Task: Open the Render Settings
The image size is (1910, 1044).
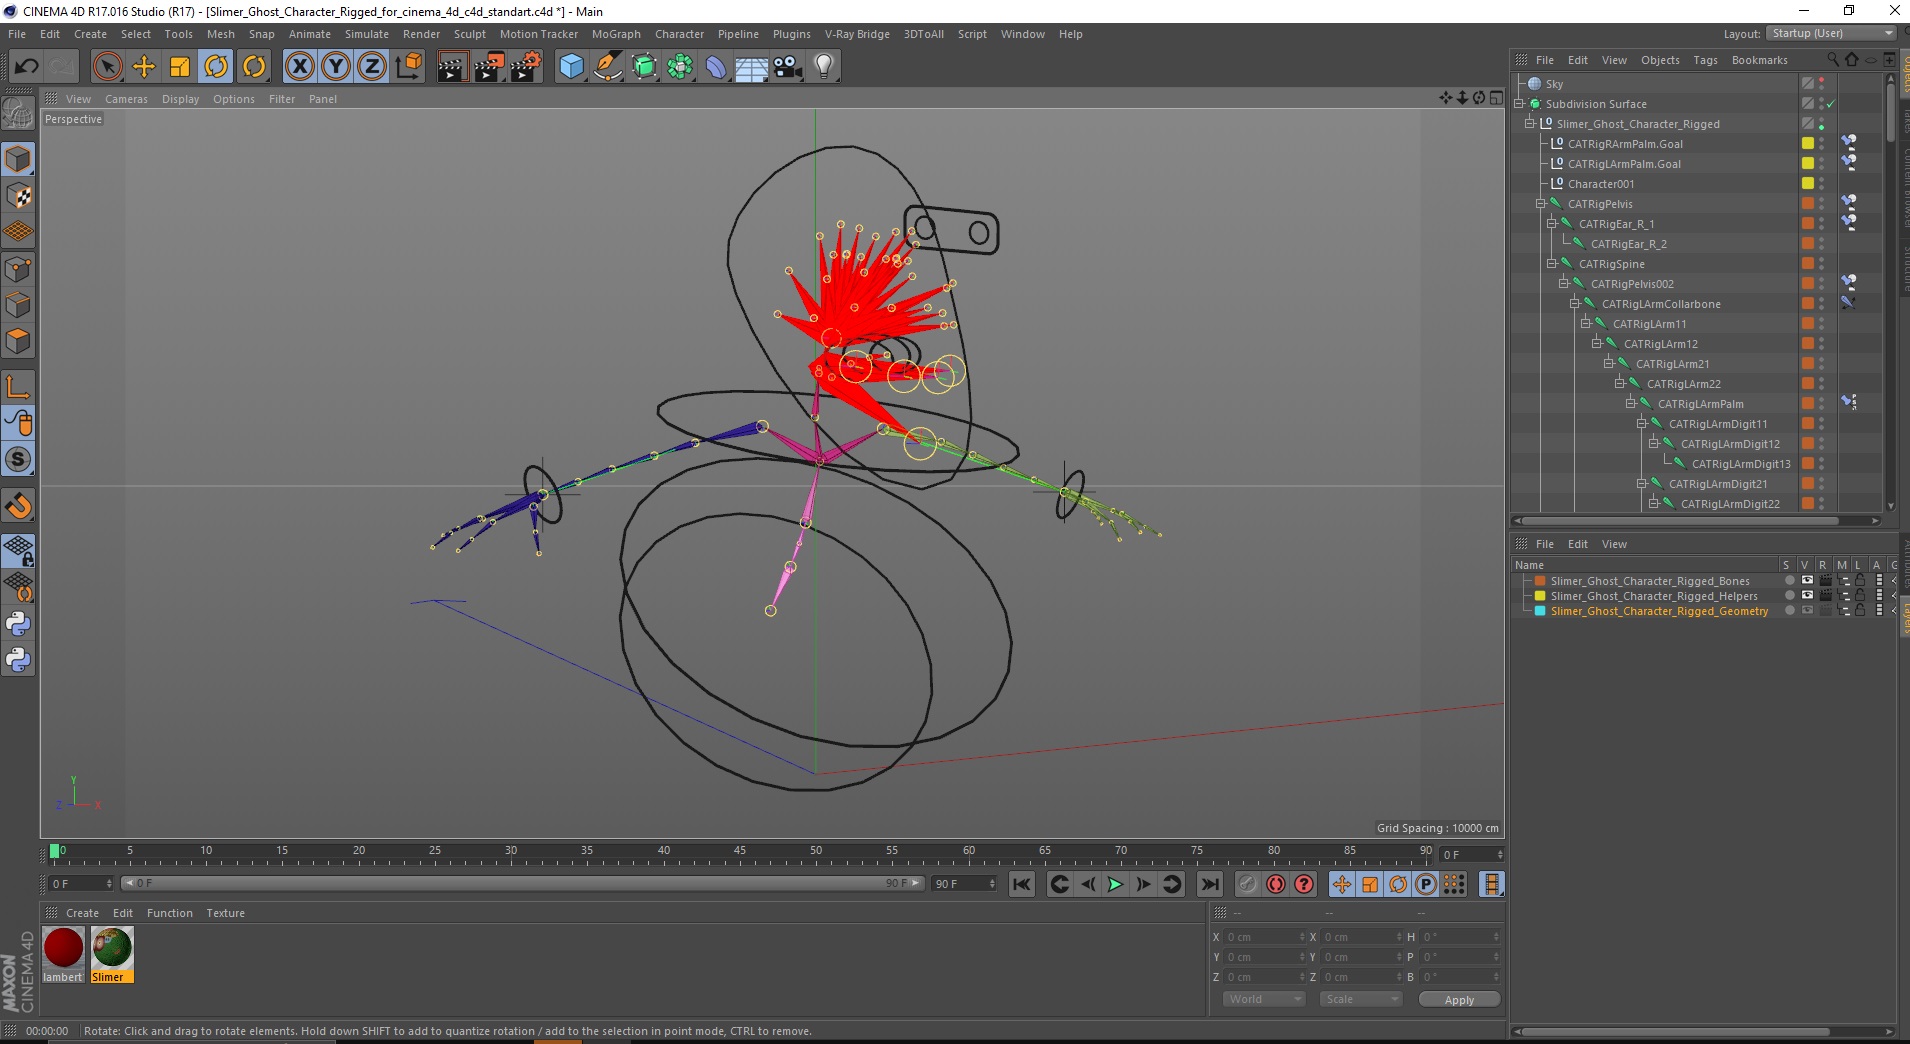Action: (526, 67)
